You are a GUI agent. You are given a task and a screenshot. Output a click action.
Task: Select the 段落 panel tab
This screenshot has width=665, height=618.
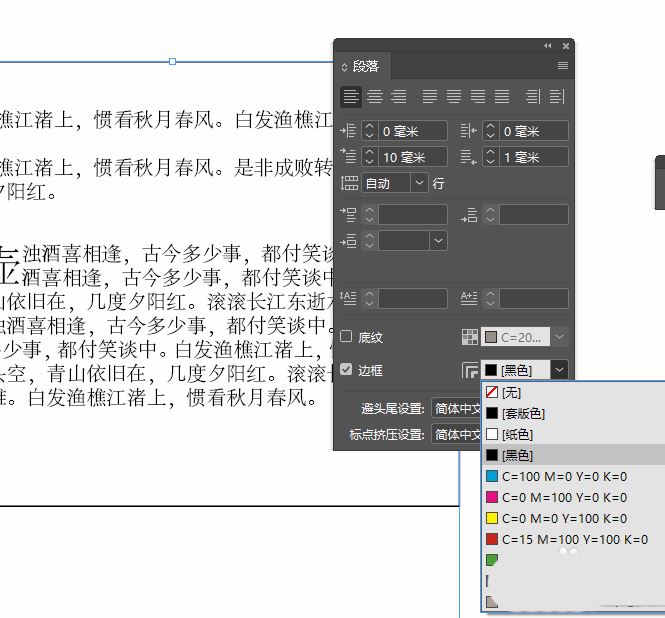coord(363,66)
